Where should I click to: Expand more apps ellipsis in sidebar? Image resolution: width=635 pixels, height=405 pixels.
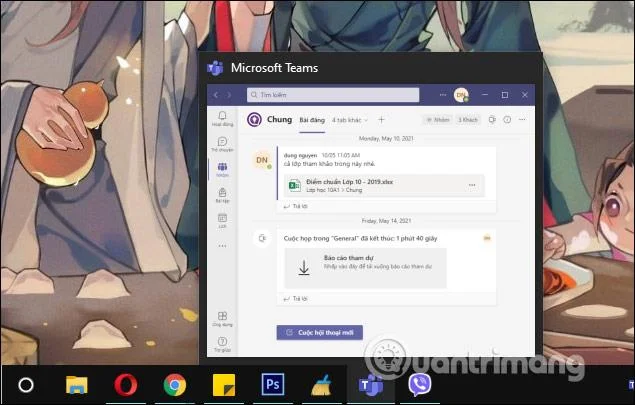tap(222, 246)
